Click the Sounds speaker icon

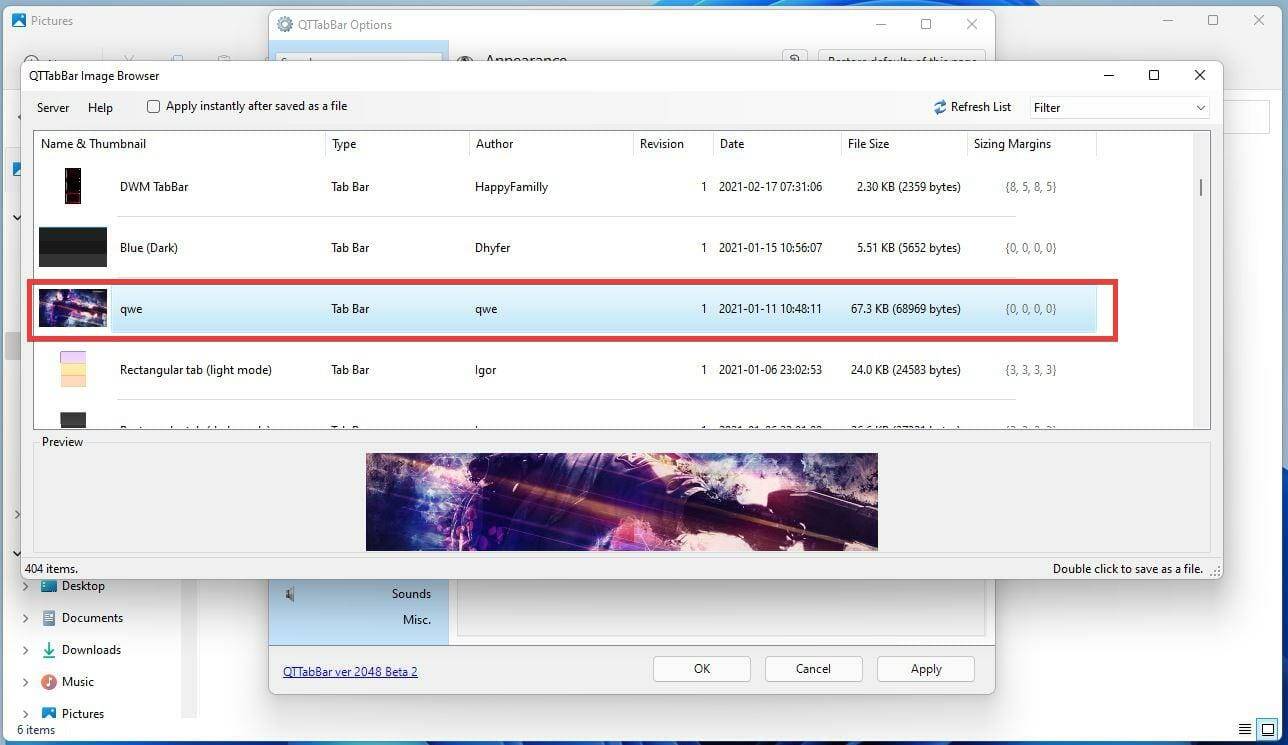pos(289,592)
